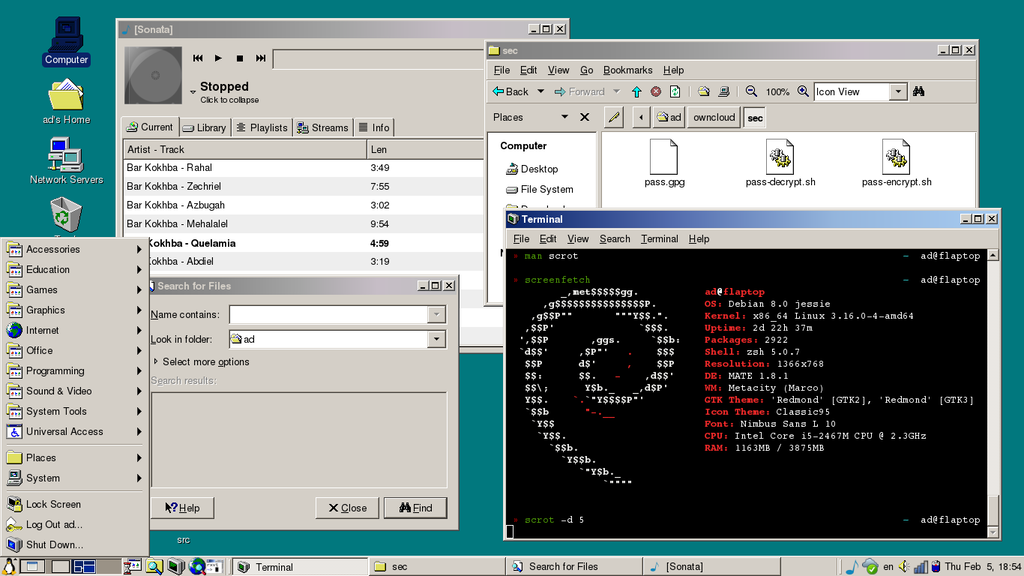
Task: Go up to parent folder in file manager
Action: coord(636,92)
